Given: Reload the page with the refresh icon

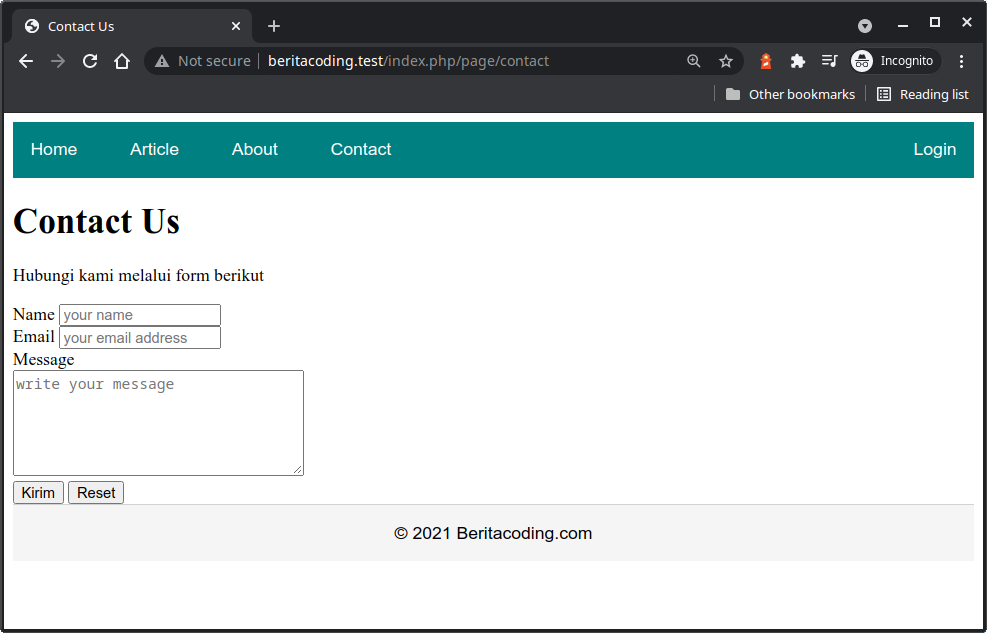Looking at the screenshot, I should coord(90,61).
